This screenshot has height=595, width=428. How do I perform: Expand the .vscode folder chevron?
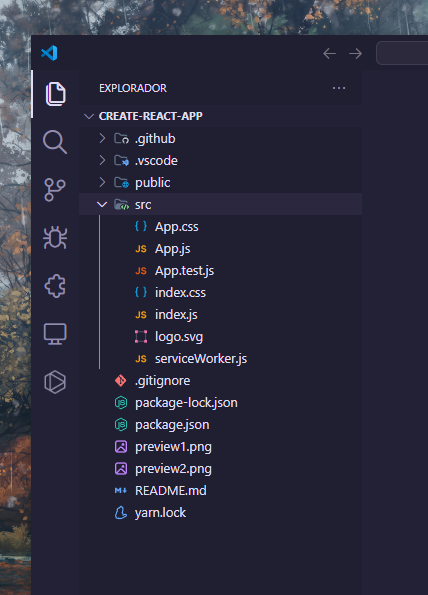(102, 160)
